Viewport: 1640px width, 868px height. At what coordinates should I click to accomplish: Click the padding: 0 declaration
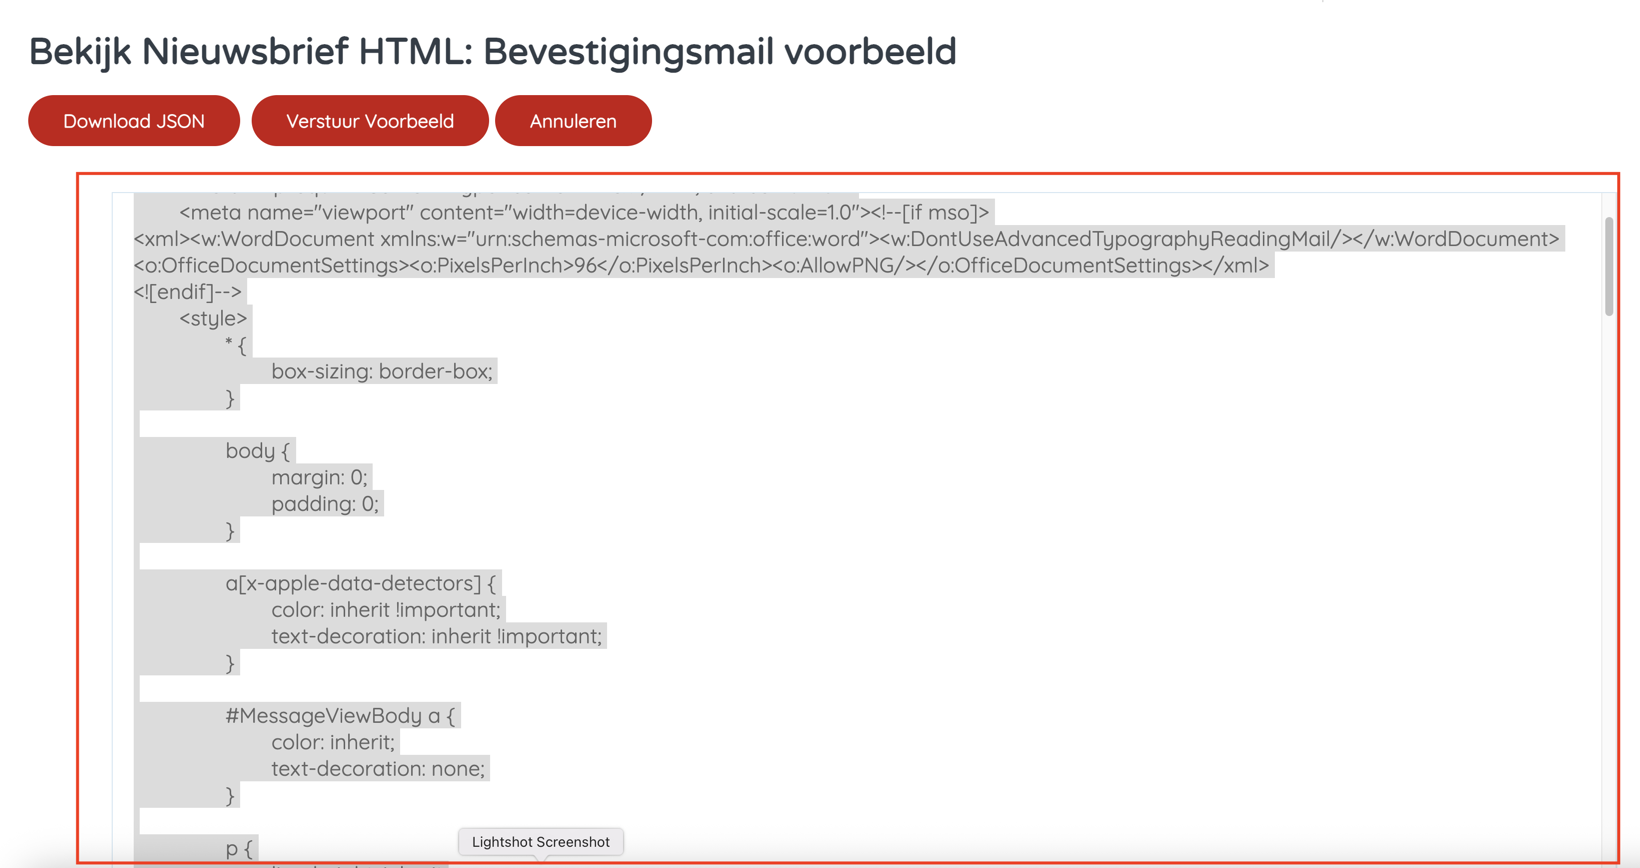(x=325, y=504)
